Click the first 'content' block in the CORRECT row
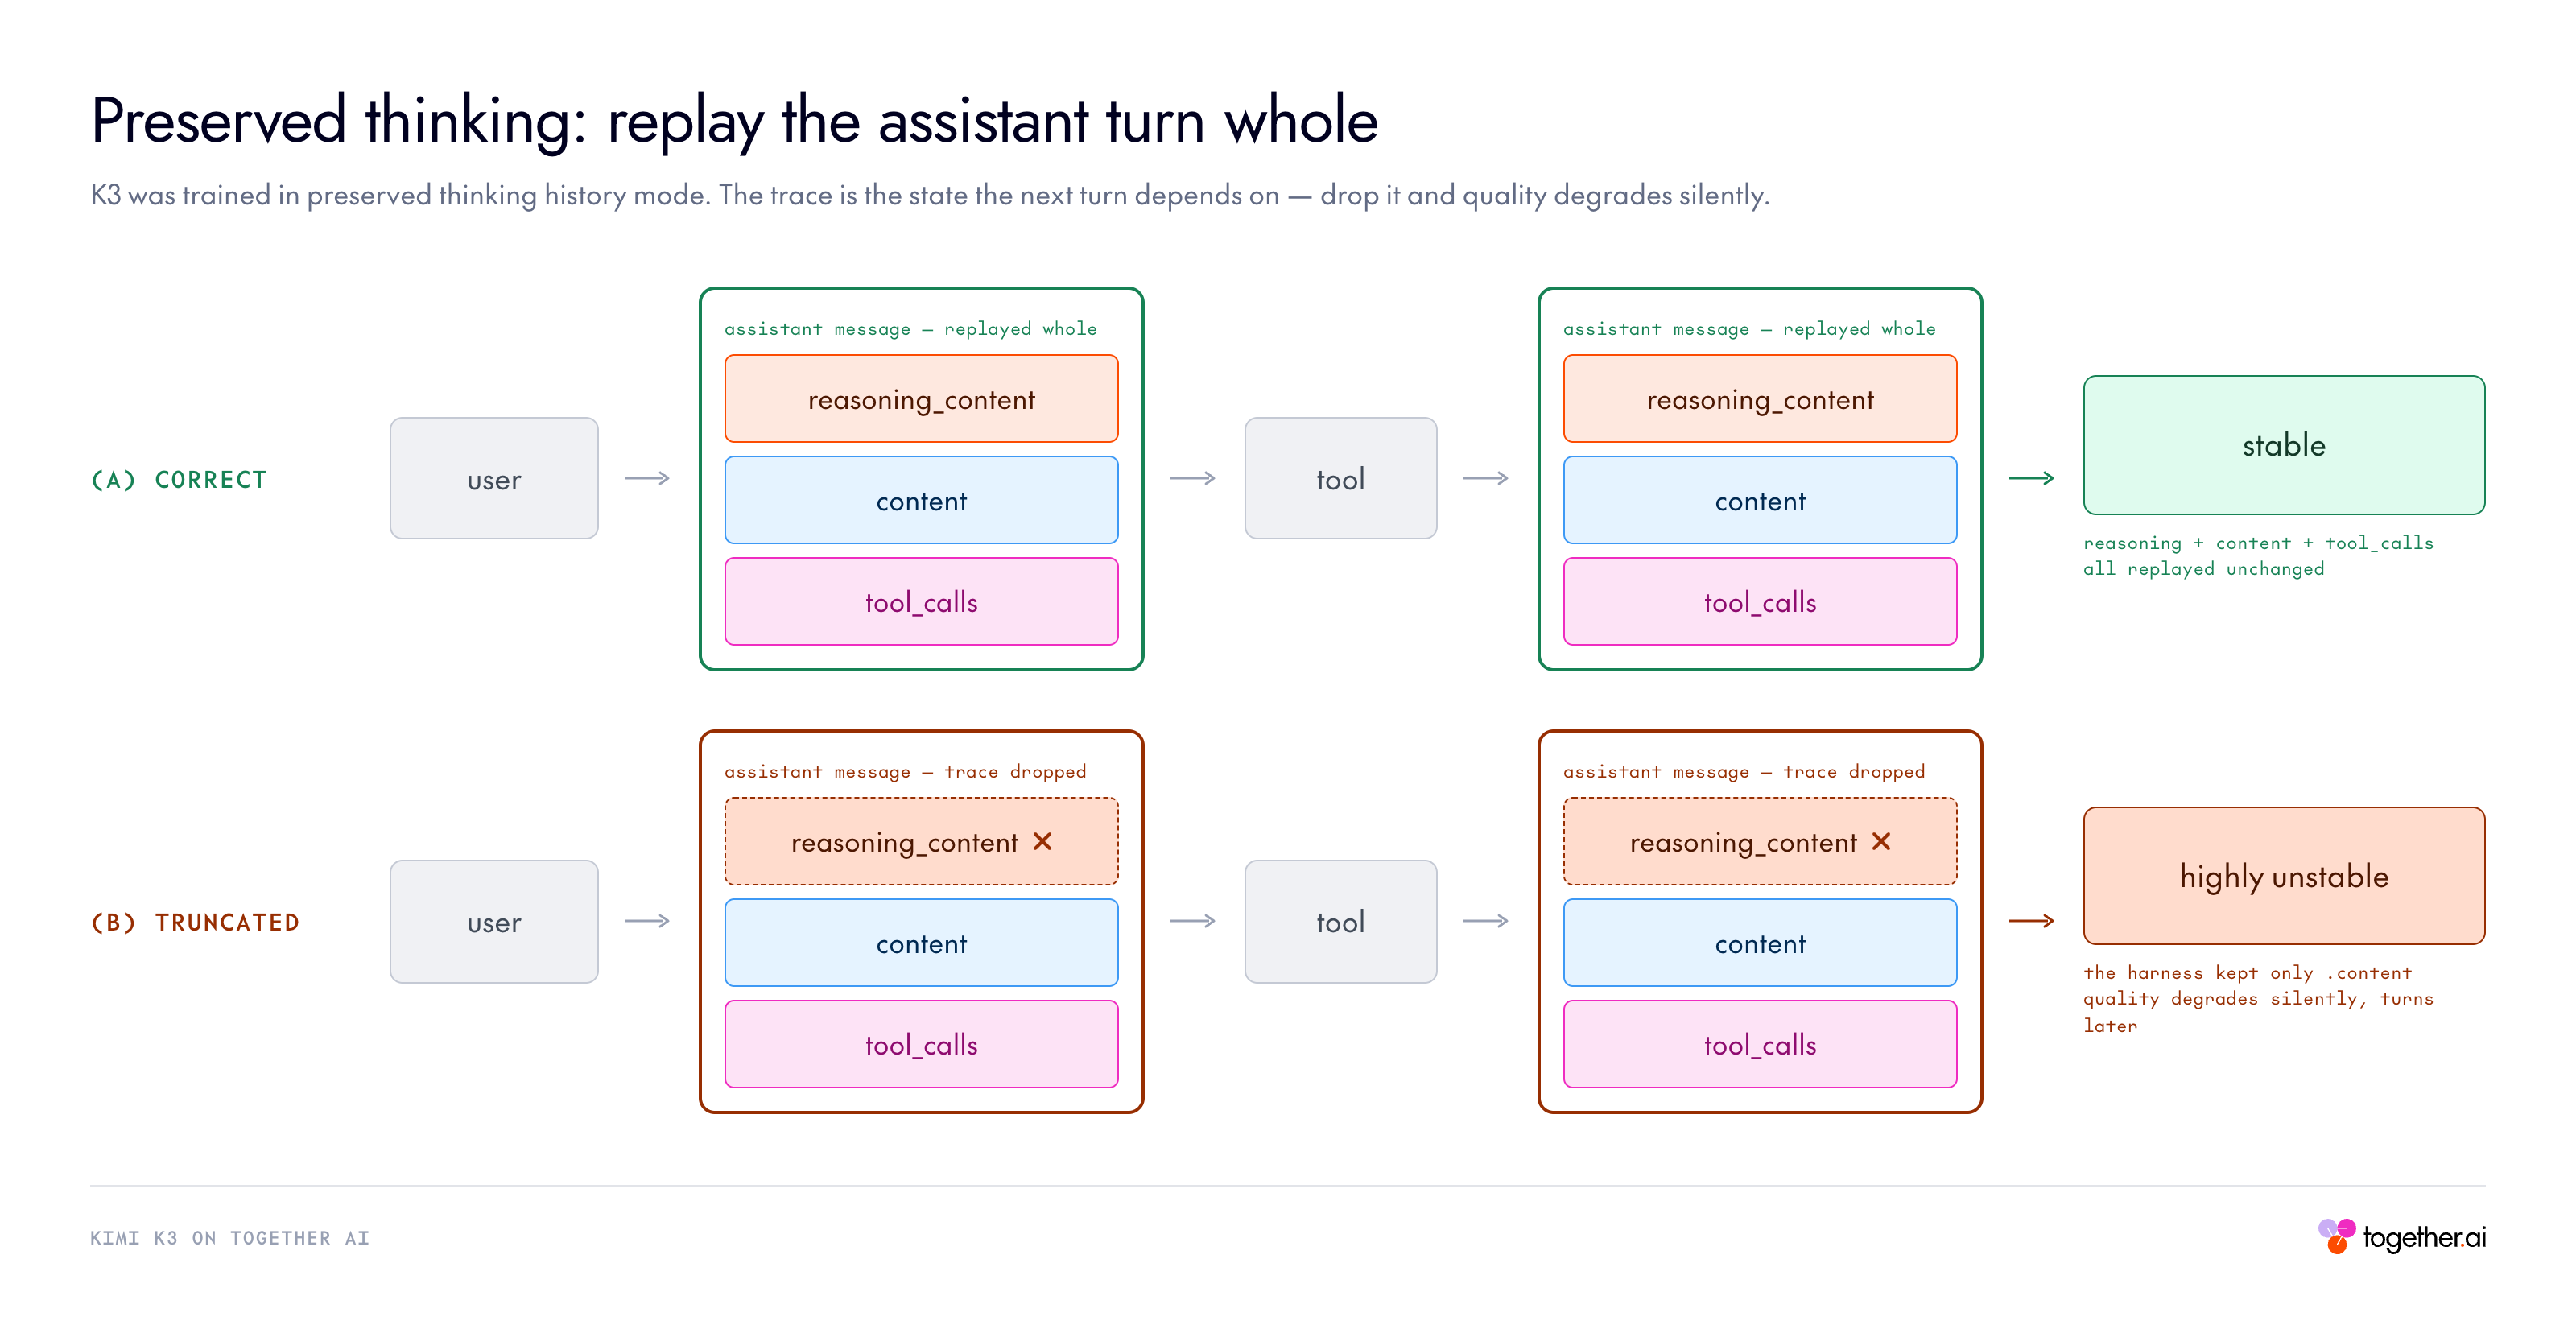2576x1325 pixels. pyautogui.click(x=921, y=500)
